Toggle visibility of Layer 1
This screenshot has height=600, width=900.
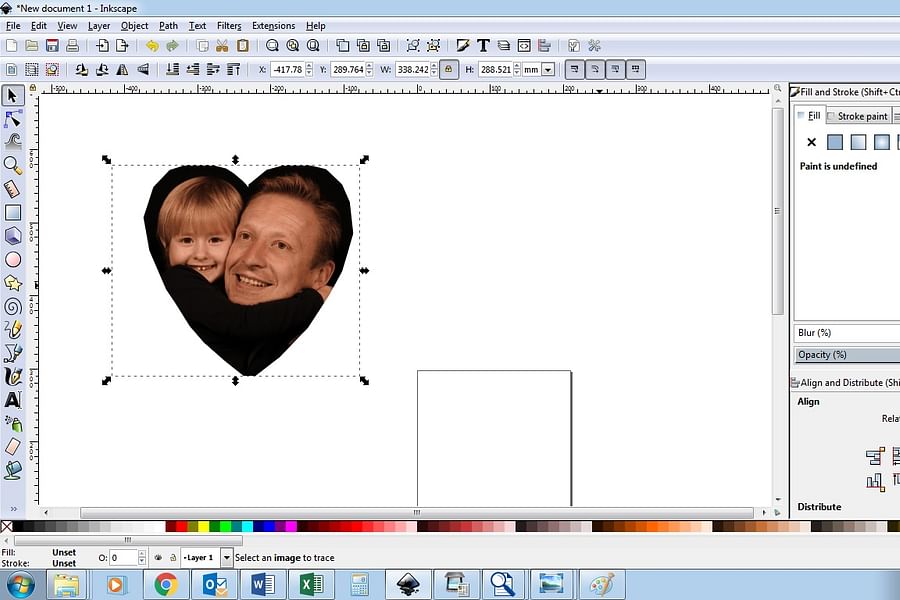click(x=158, y=557)
